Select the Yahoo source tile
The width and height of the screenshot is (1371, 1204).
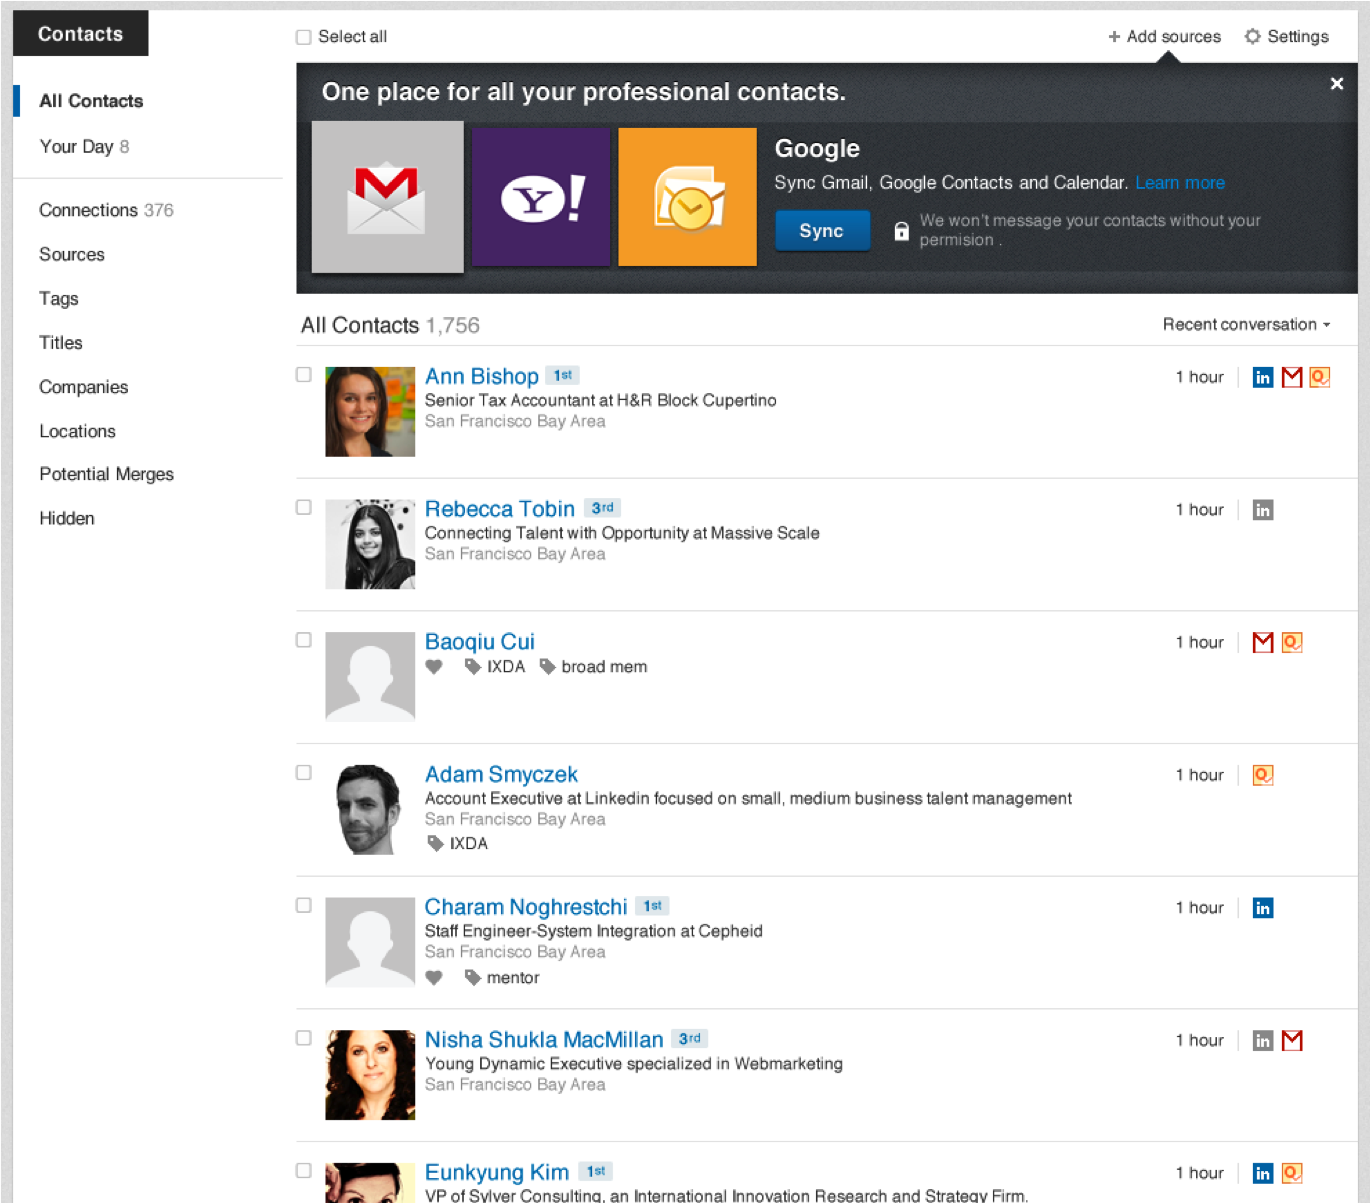[x=541, y=197]
